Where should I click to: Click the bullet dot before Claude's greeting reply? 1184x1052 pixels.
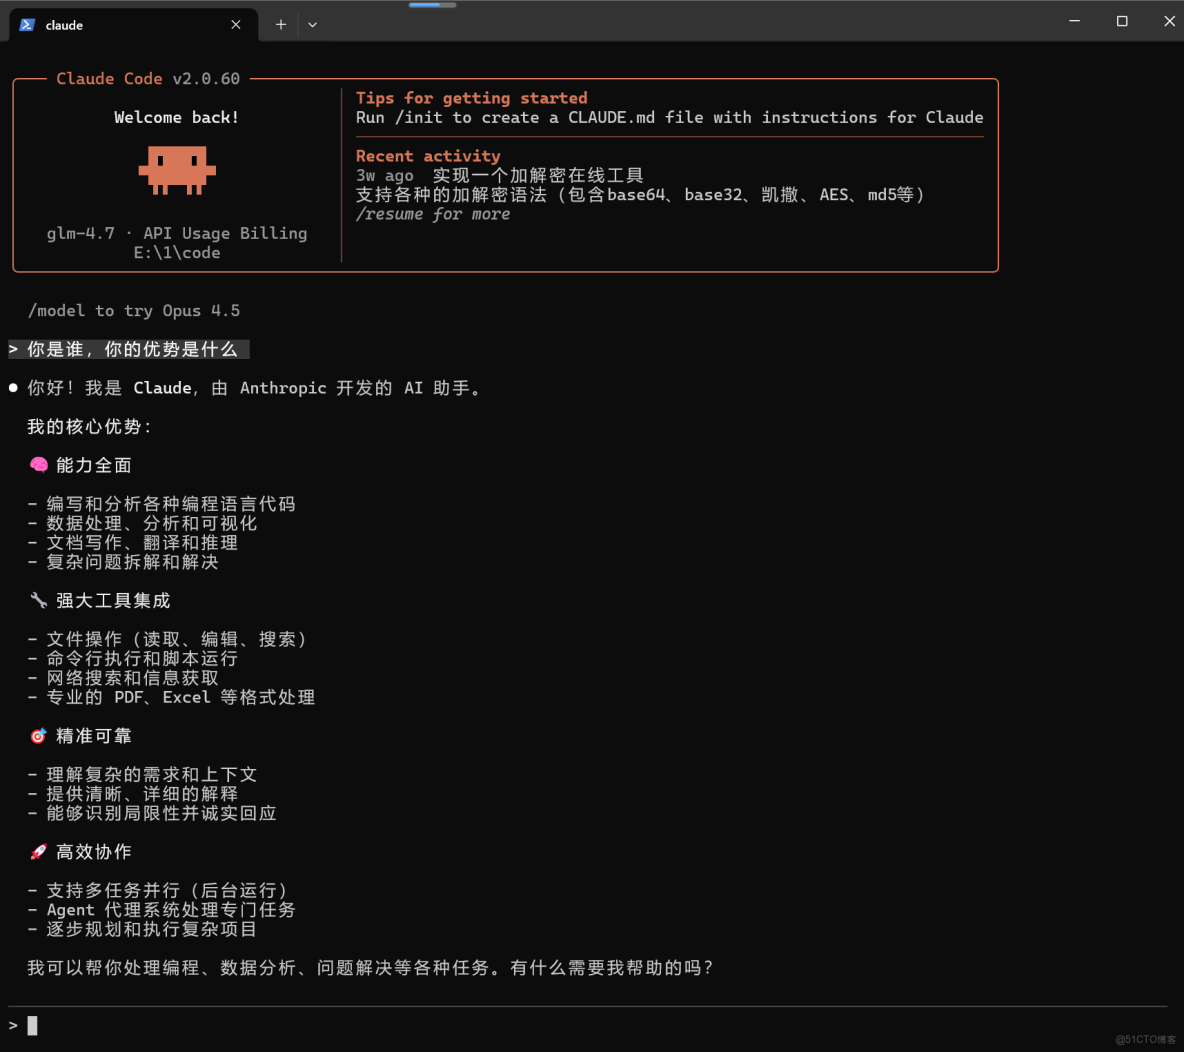coord(12,388)
